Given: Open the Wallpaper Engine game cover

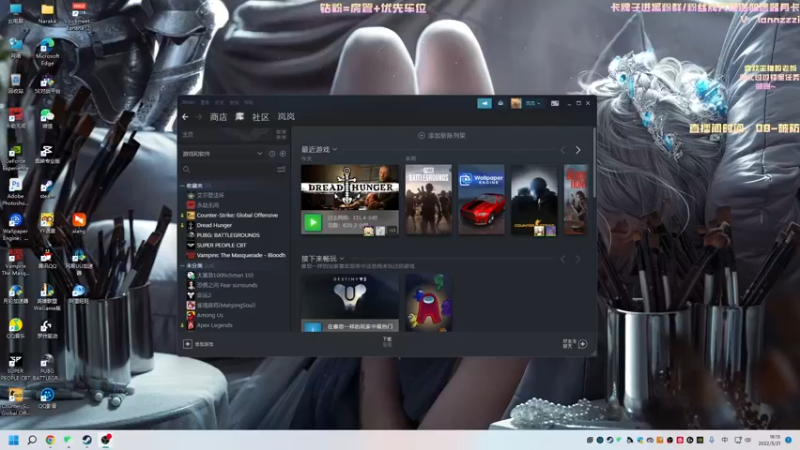Looking at the screenshot, I should click(481, 199).
